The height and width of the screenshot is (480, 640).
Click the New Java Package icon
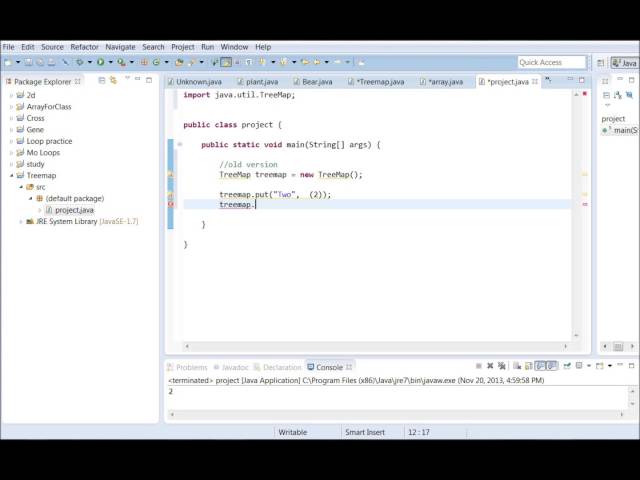coord(144,62)
